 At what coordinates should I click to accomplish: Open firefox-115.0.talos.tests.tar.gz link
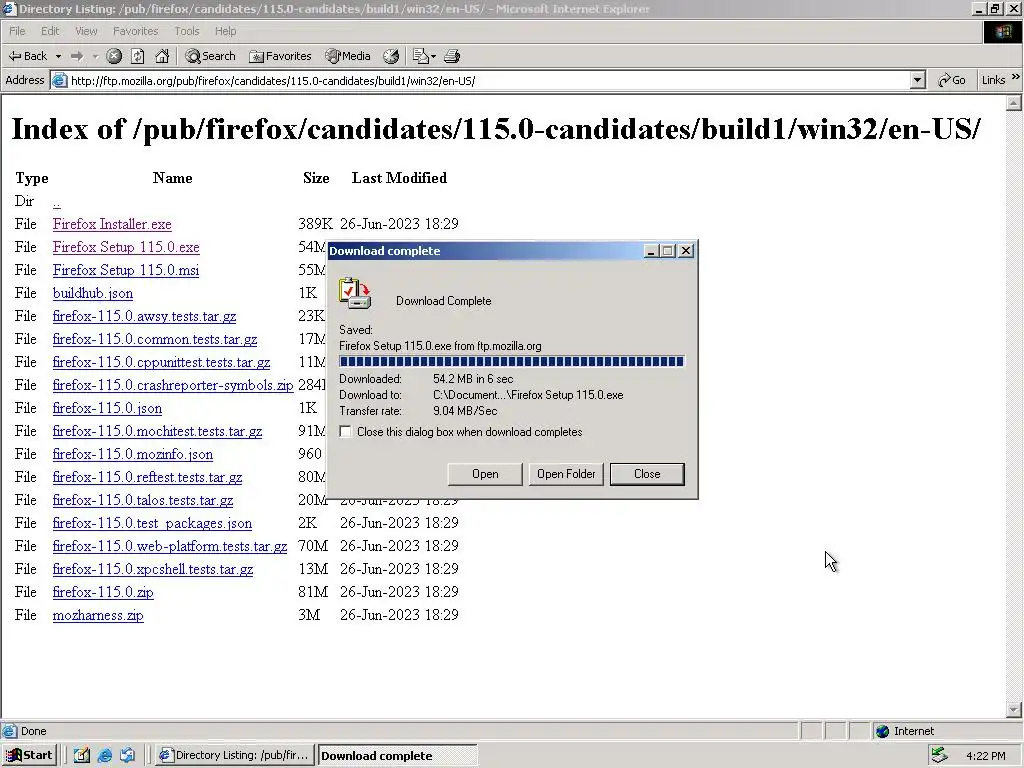[x=142, y=500]
